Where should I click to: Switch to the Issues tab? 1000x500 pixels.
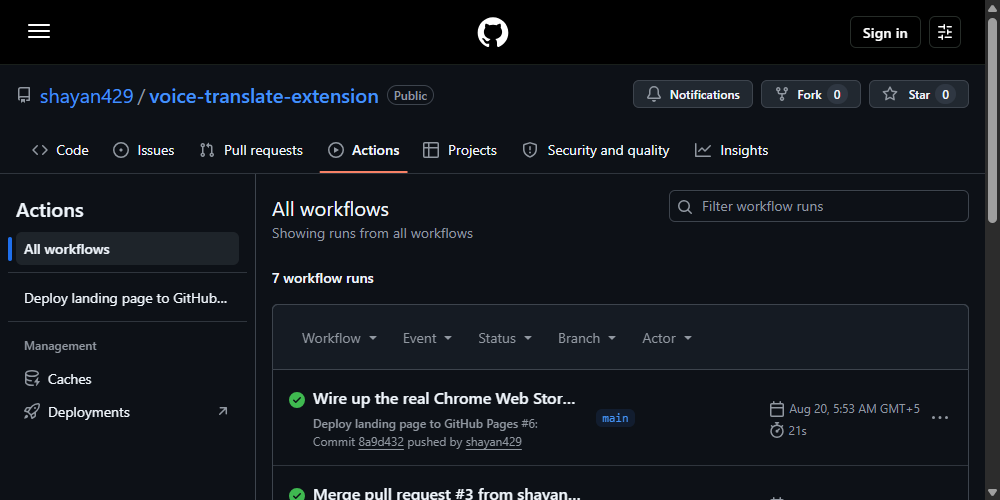[143, 151]
